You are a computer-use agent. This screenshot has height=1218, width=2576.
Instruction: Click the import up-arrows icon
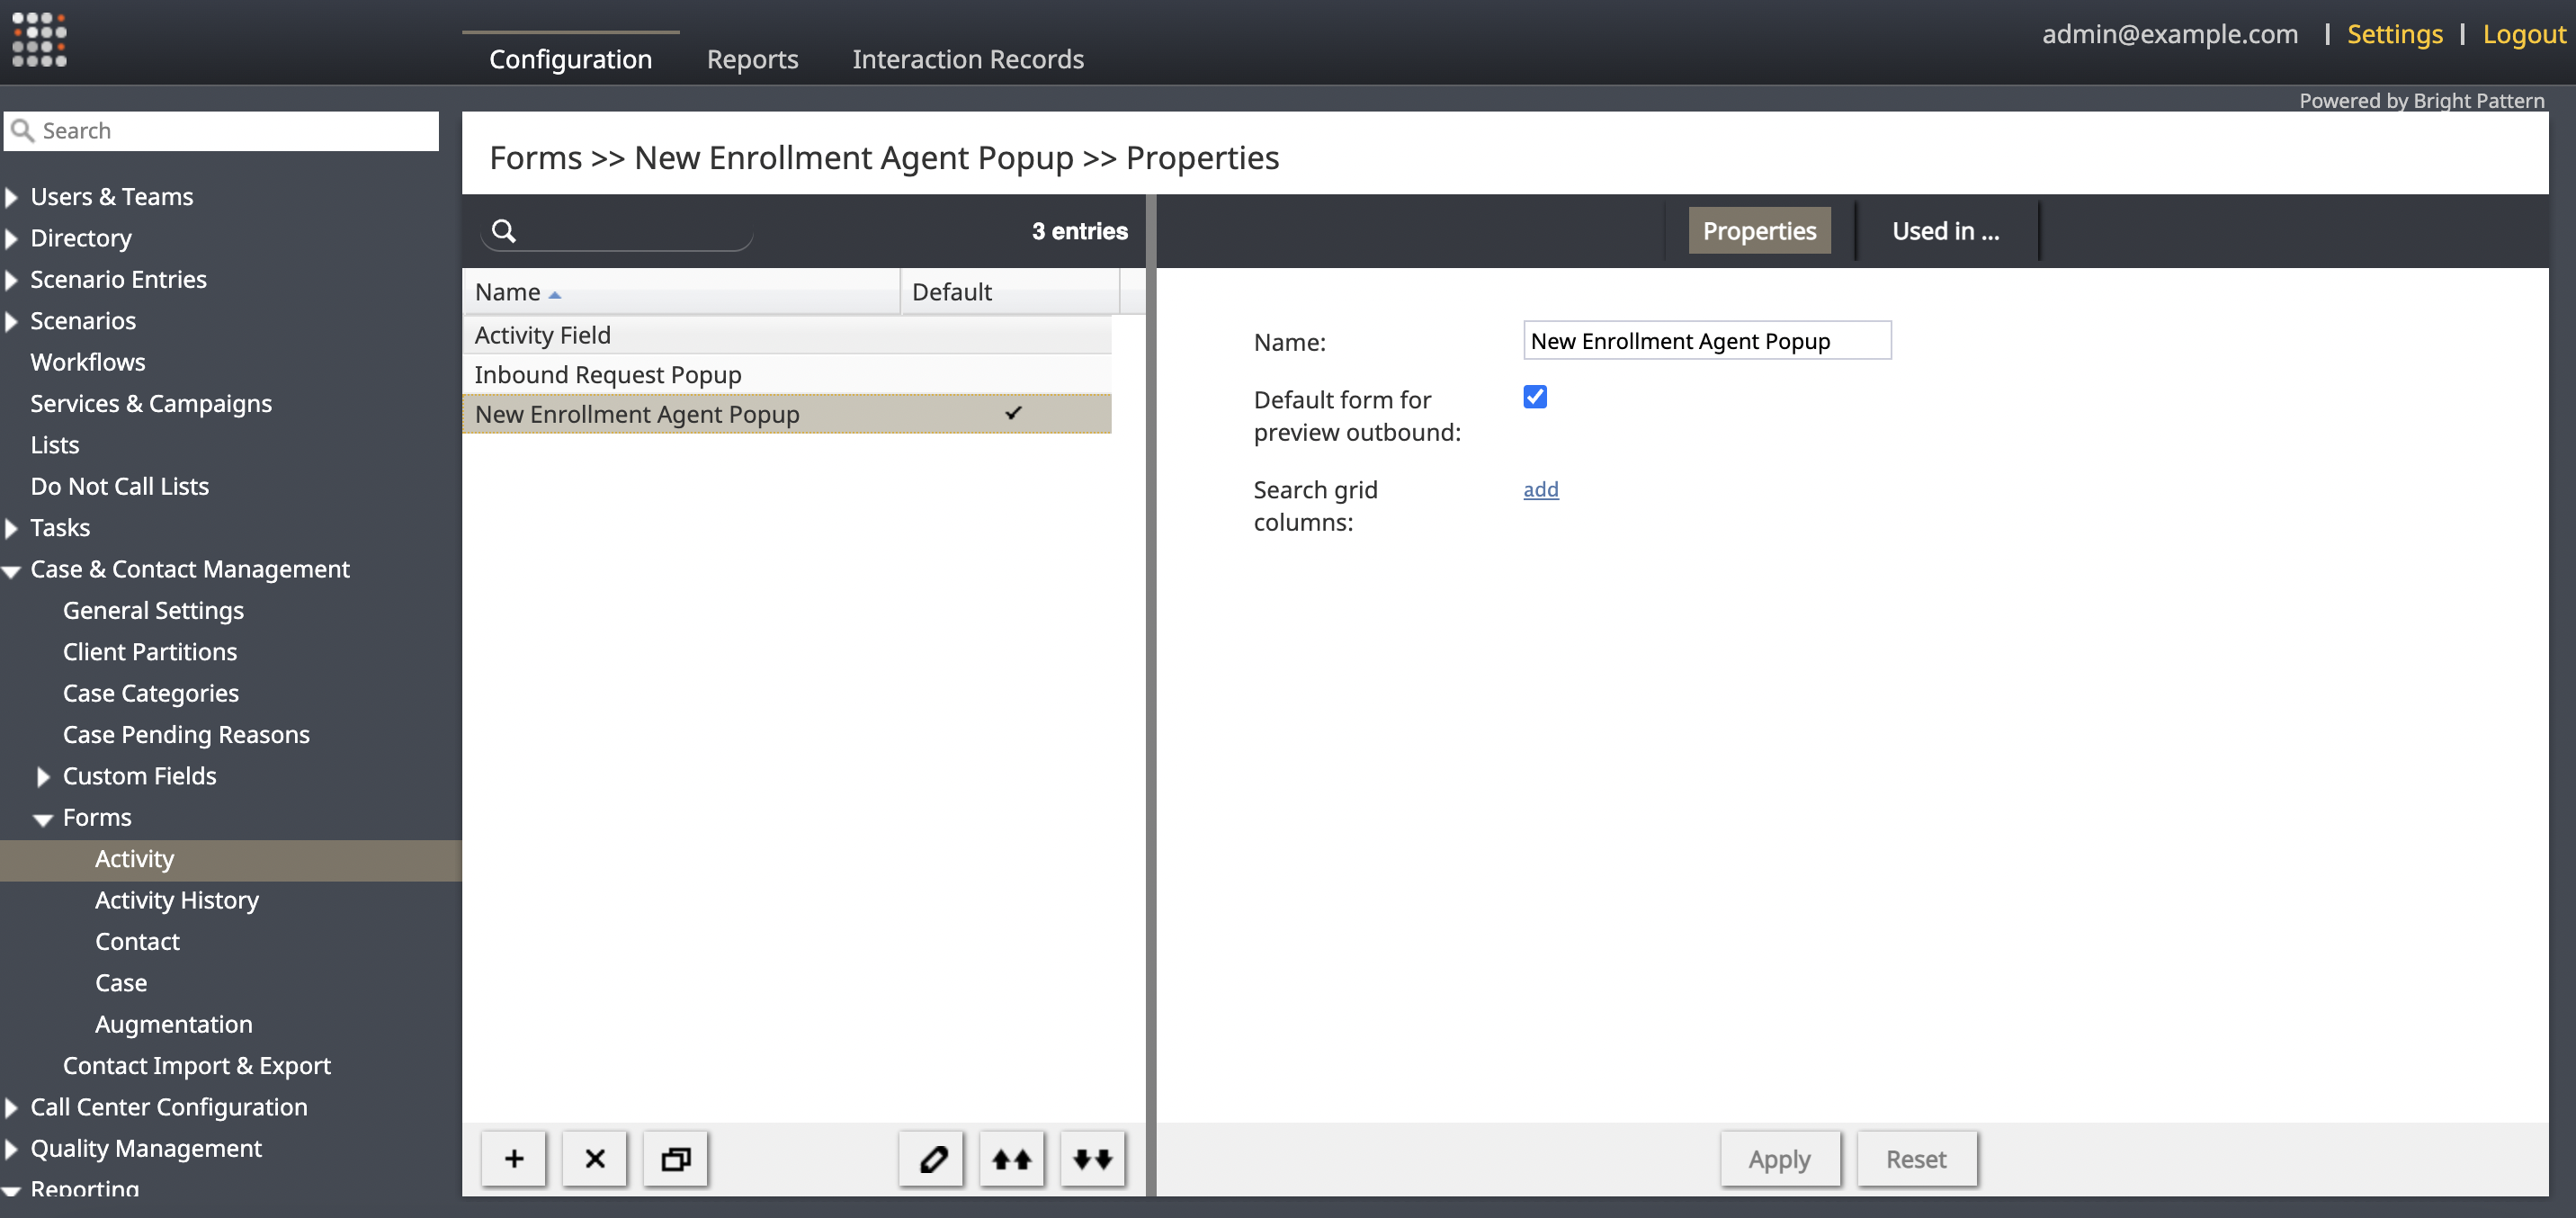[x=1012, y=1159]
